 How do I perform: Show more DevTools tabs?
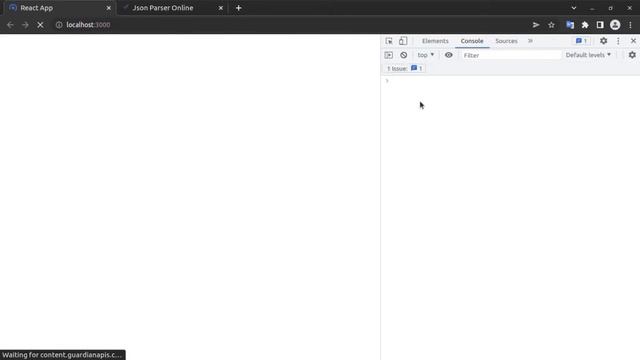pos(530,41)
